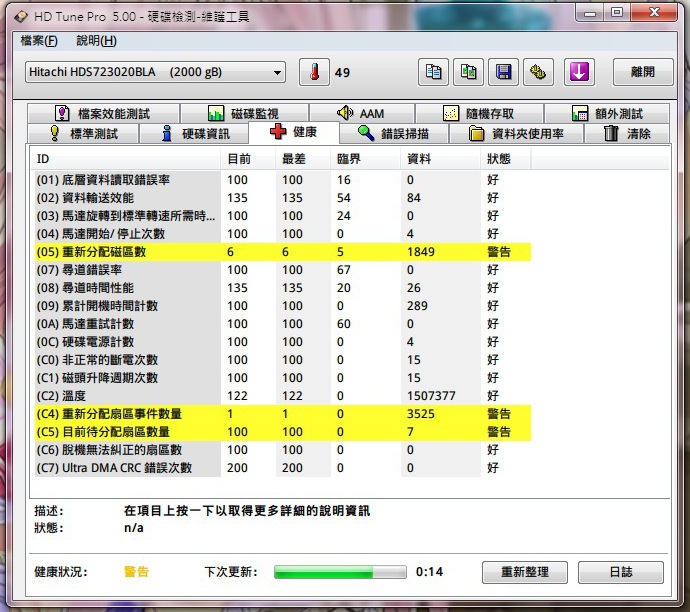Switch to the 硬碟資訊 tab
Viewport: 690px width, 612px height.
pos(194,133)
